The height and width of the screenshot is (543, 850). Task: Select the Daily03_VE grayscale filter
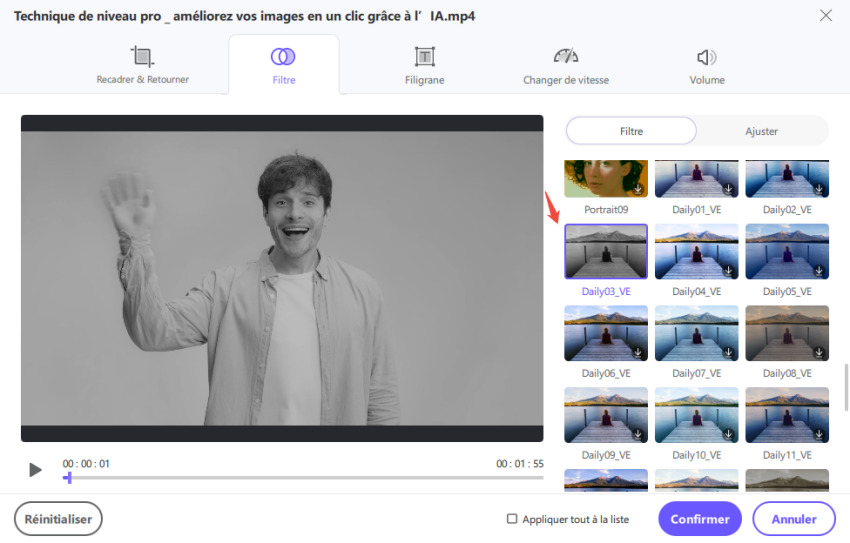(x=606, y=251)
